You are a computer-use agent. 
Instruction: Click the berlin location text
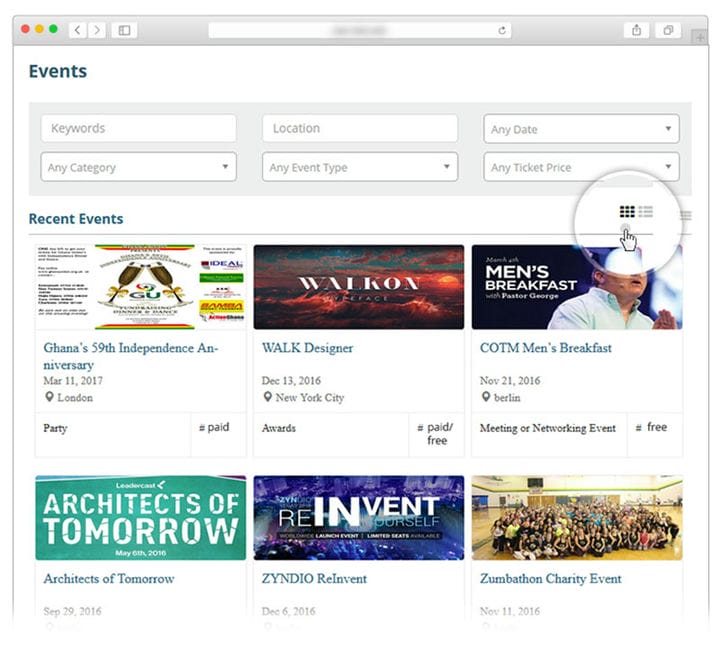pyautogui.click(x=507, y=398)
